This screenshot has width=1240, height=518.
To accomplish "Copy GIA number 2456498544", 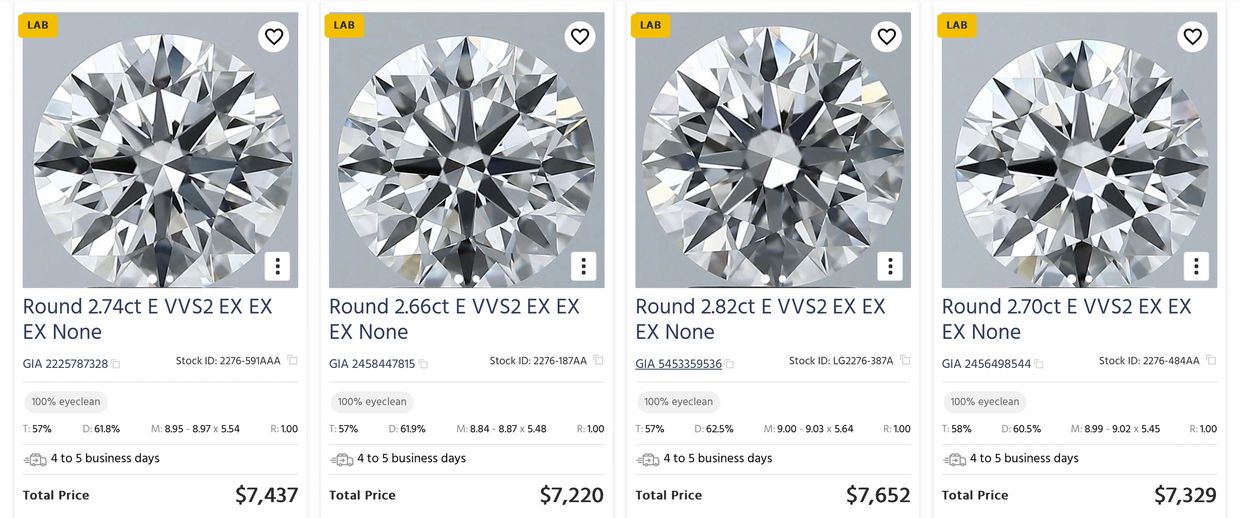I will pos(1036,364).
